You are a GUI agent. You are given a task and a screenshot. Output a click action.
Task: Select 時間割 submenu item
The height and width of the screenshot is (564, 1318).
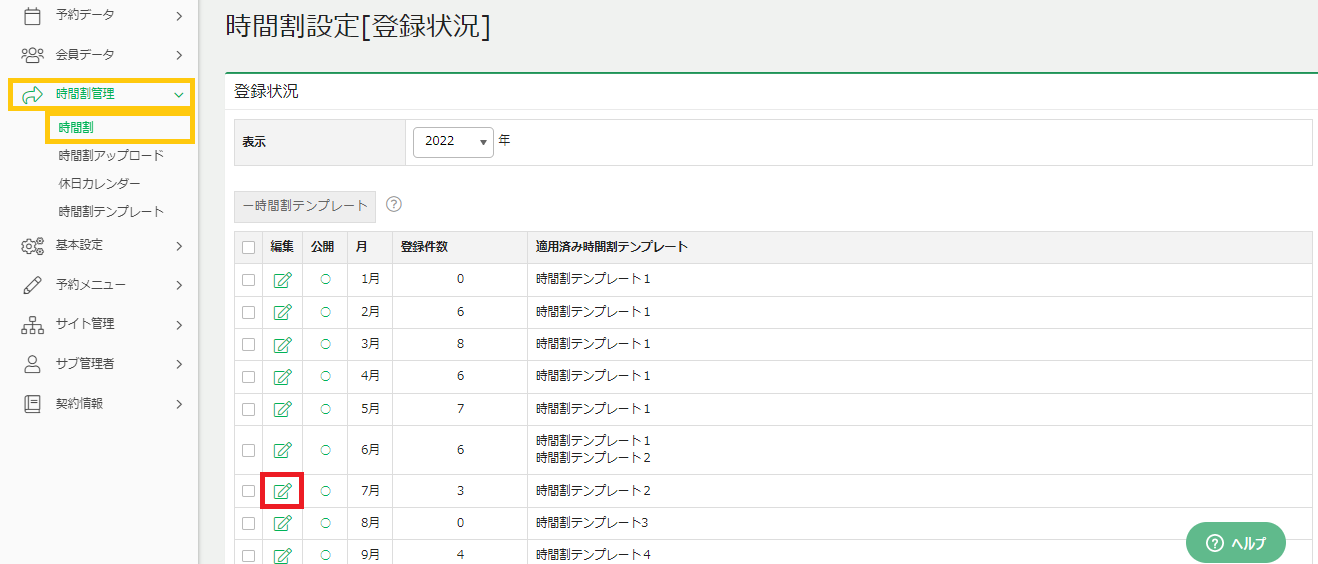pos(76,127)
